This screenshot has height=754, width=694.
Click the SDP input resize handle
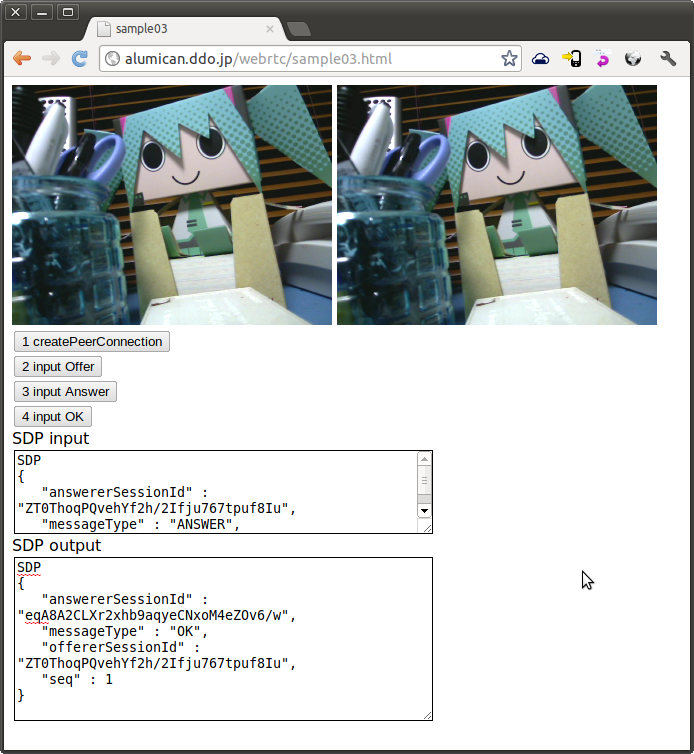[x=427, y=528]
